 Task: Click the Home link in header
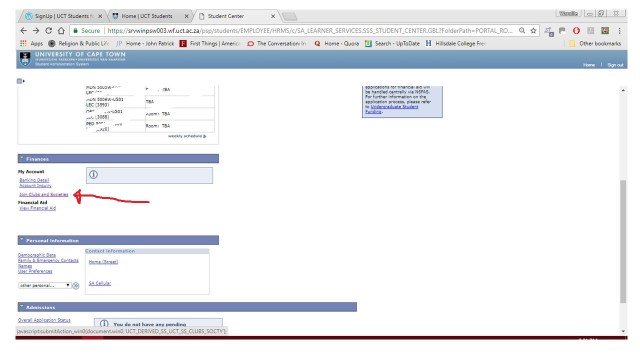click(x=589, y=65)
